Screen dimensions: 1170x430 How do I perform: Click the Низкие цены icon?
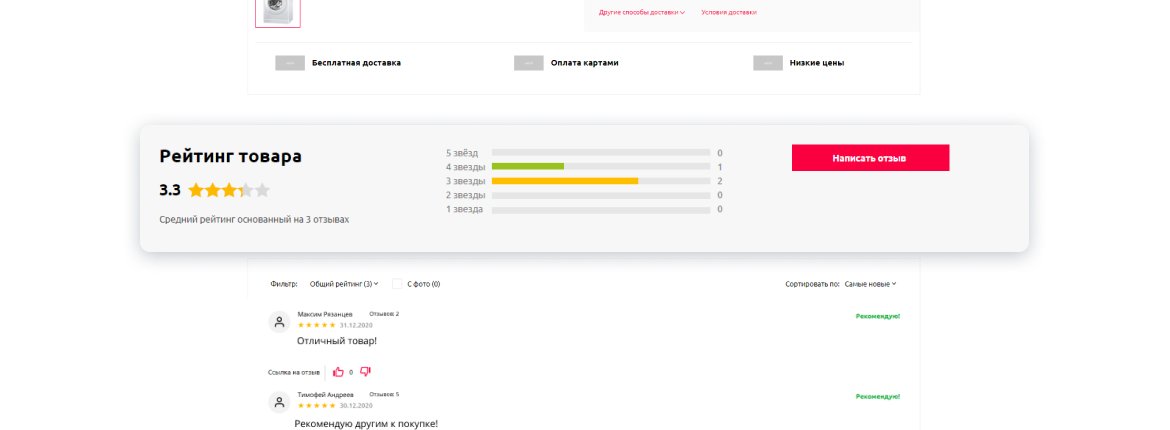tap(768, 63)
